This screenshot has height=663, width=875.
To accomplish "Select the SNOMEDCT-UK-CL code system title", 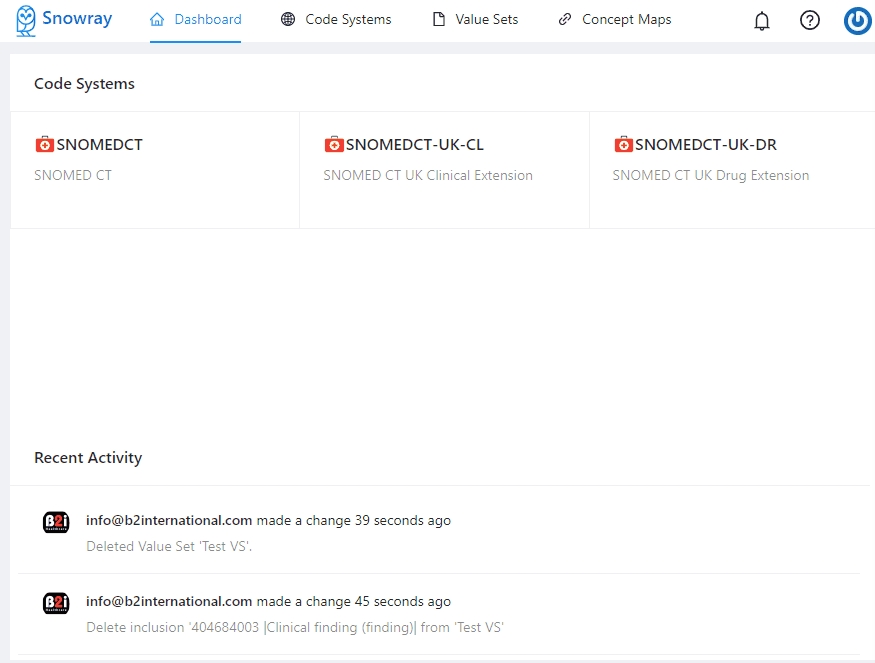I will [414, 145].
